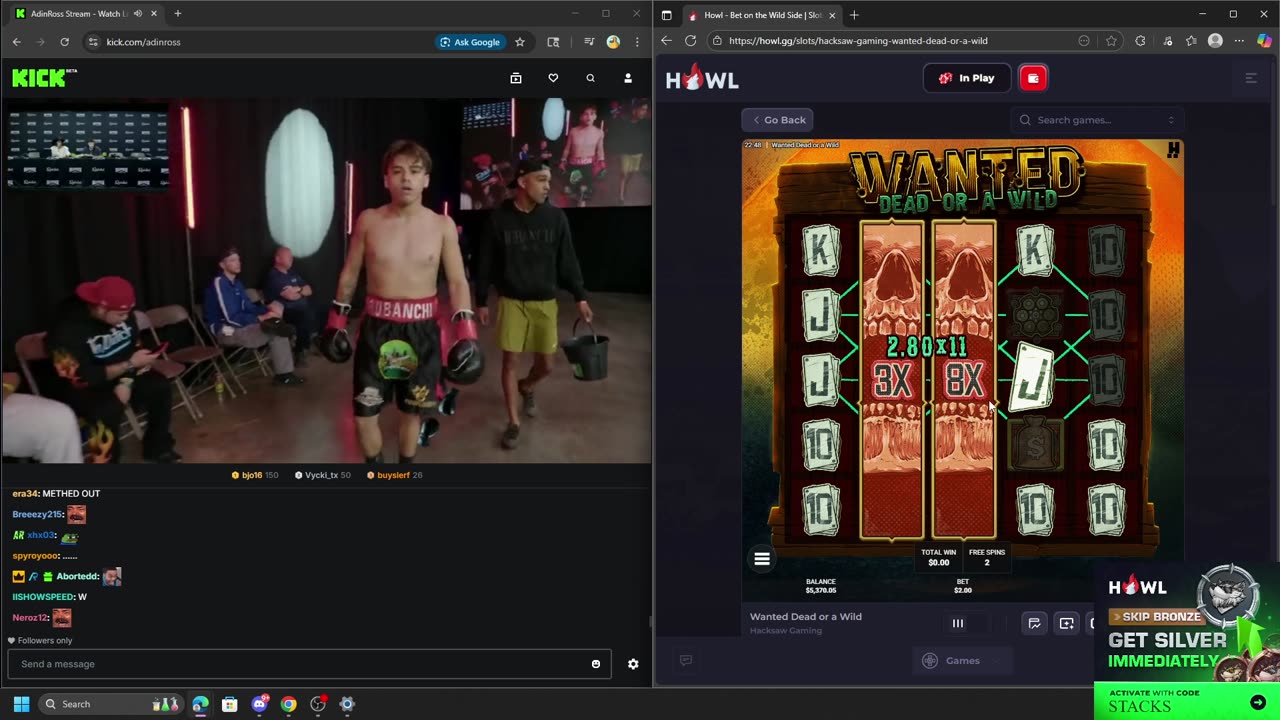Viewport: 1280px width, 720px height.
Task: Click In Play button
Action: 966,78
